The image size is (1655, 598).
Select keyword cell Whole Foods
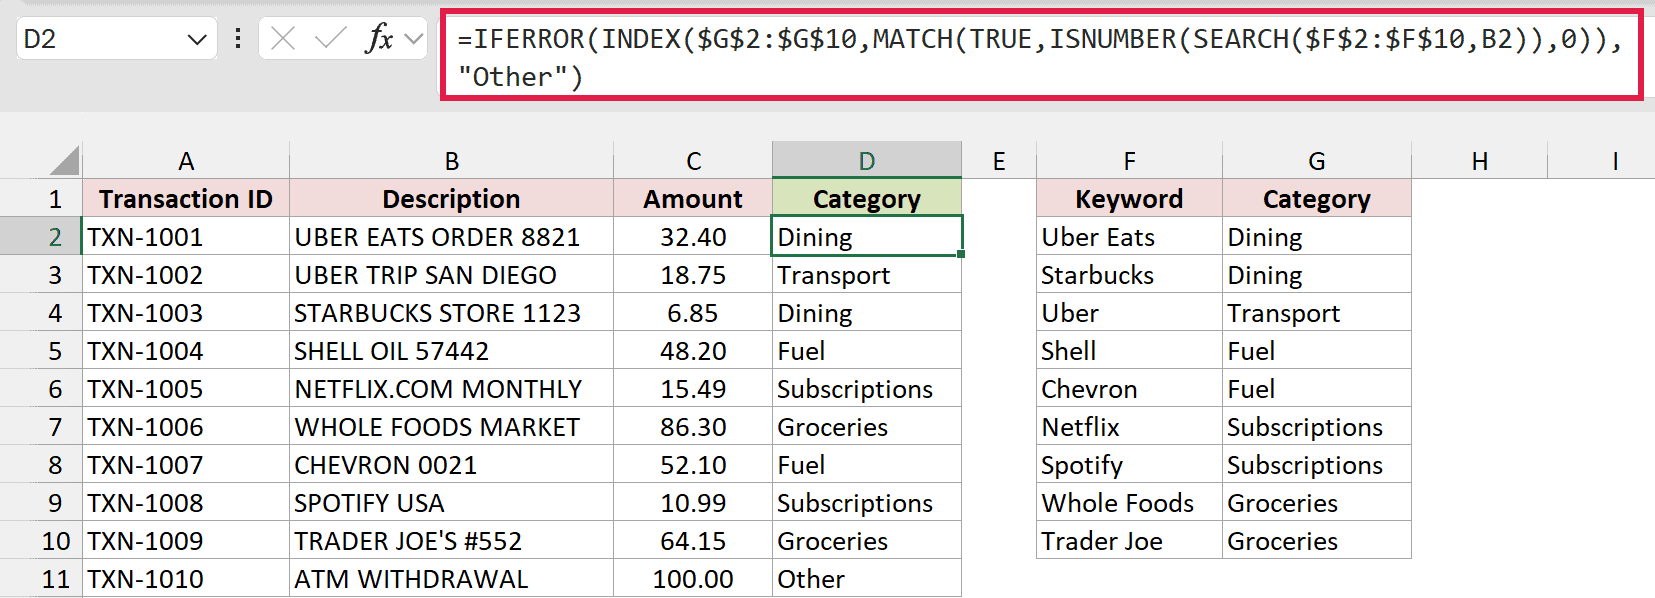(1129, 503)
